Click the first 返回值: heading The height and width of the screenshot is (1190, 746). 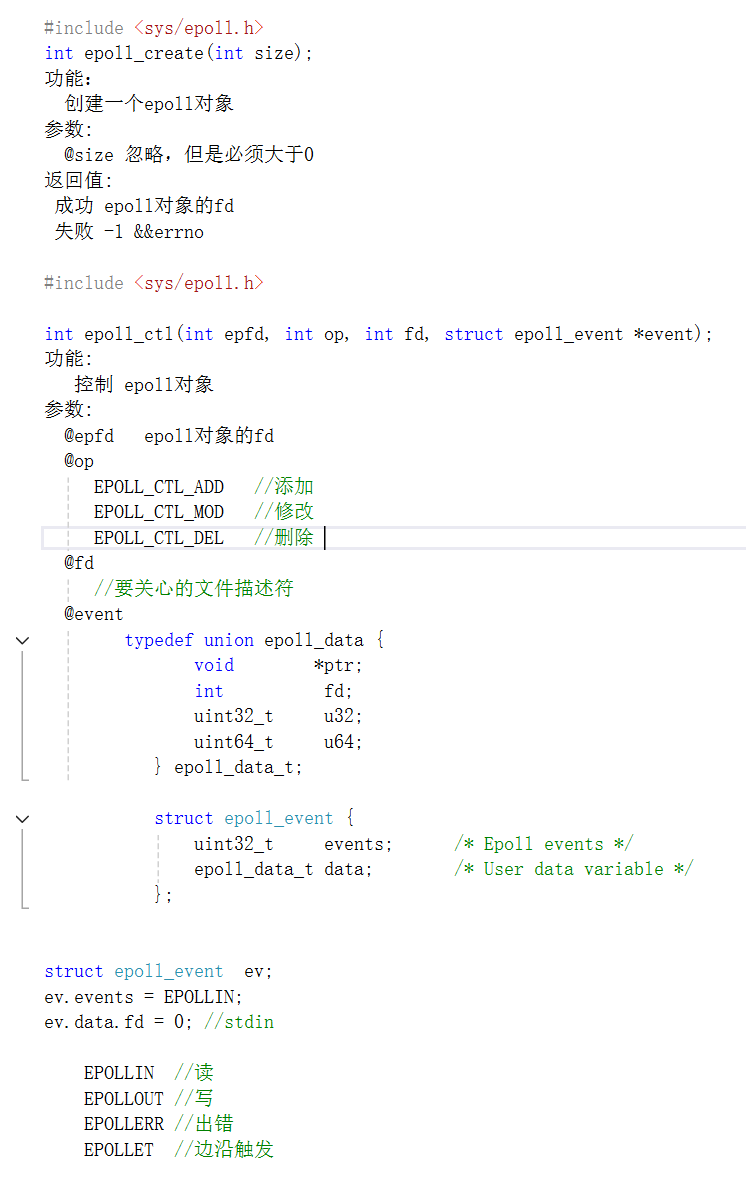pos(79,181)
